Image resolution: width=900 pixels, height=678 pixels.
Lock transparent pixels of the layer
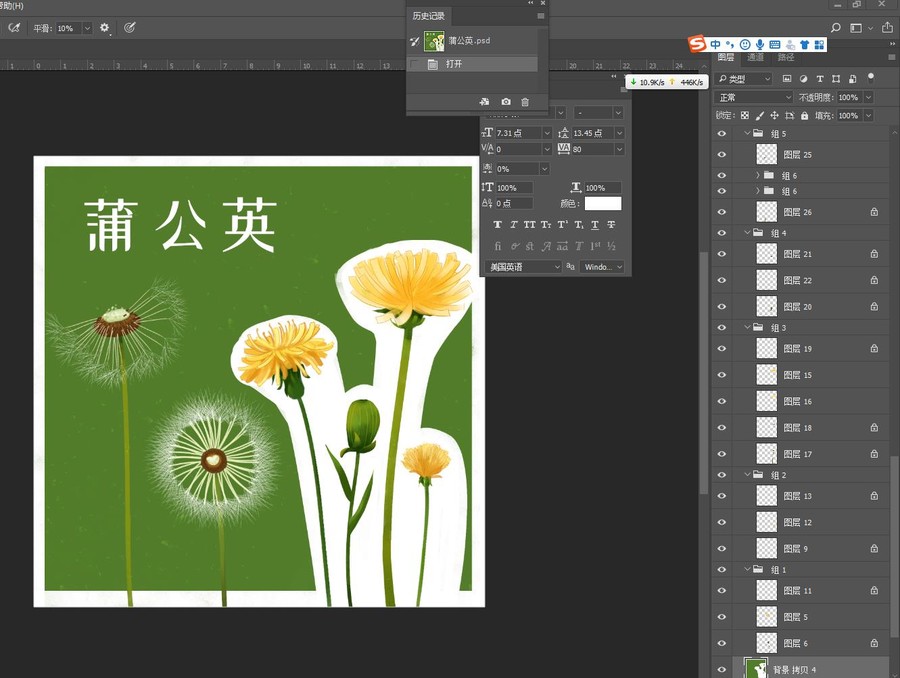745,115
